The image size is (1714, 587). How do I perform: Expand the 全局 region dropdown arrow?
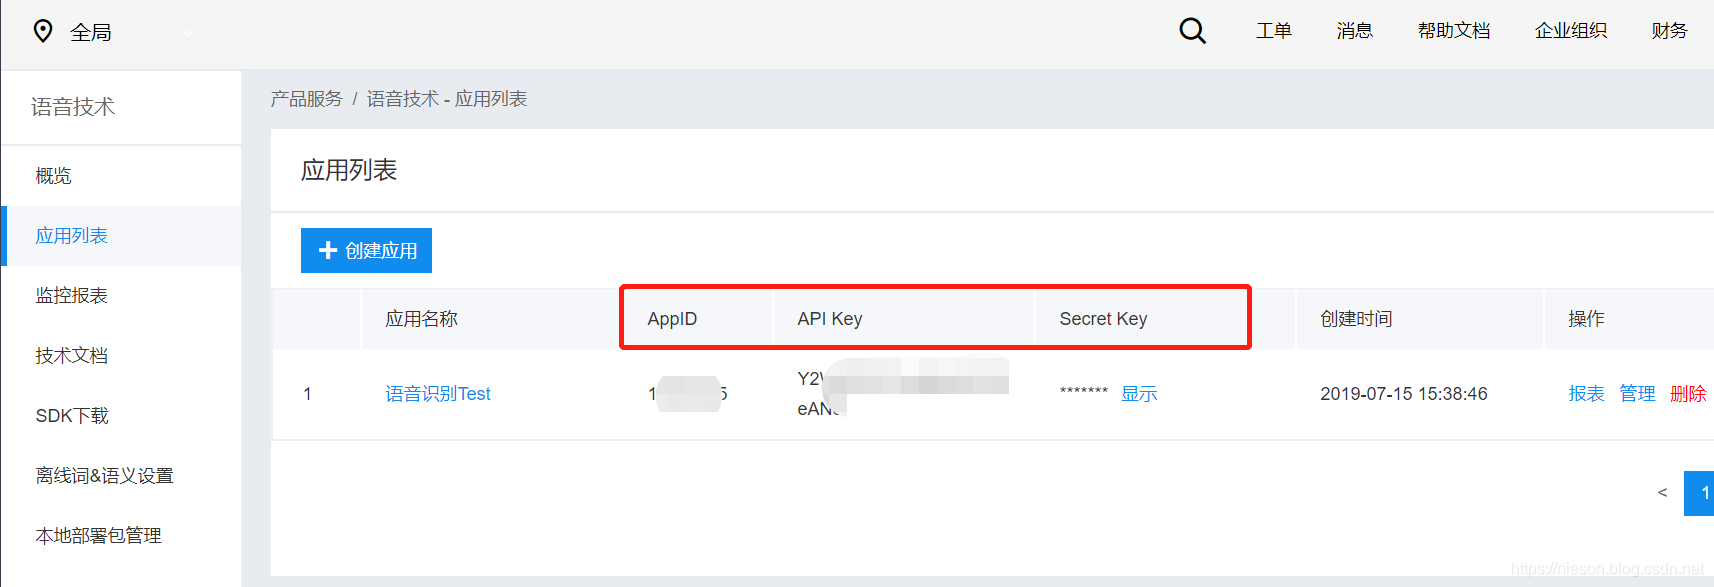pos(188,32)
